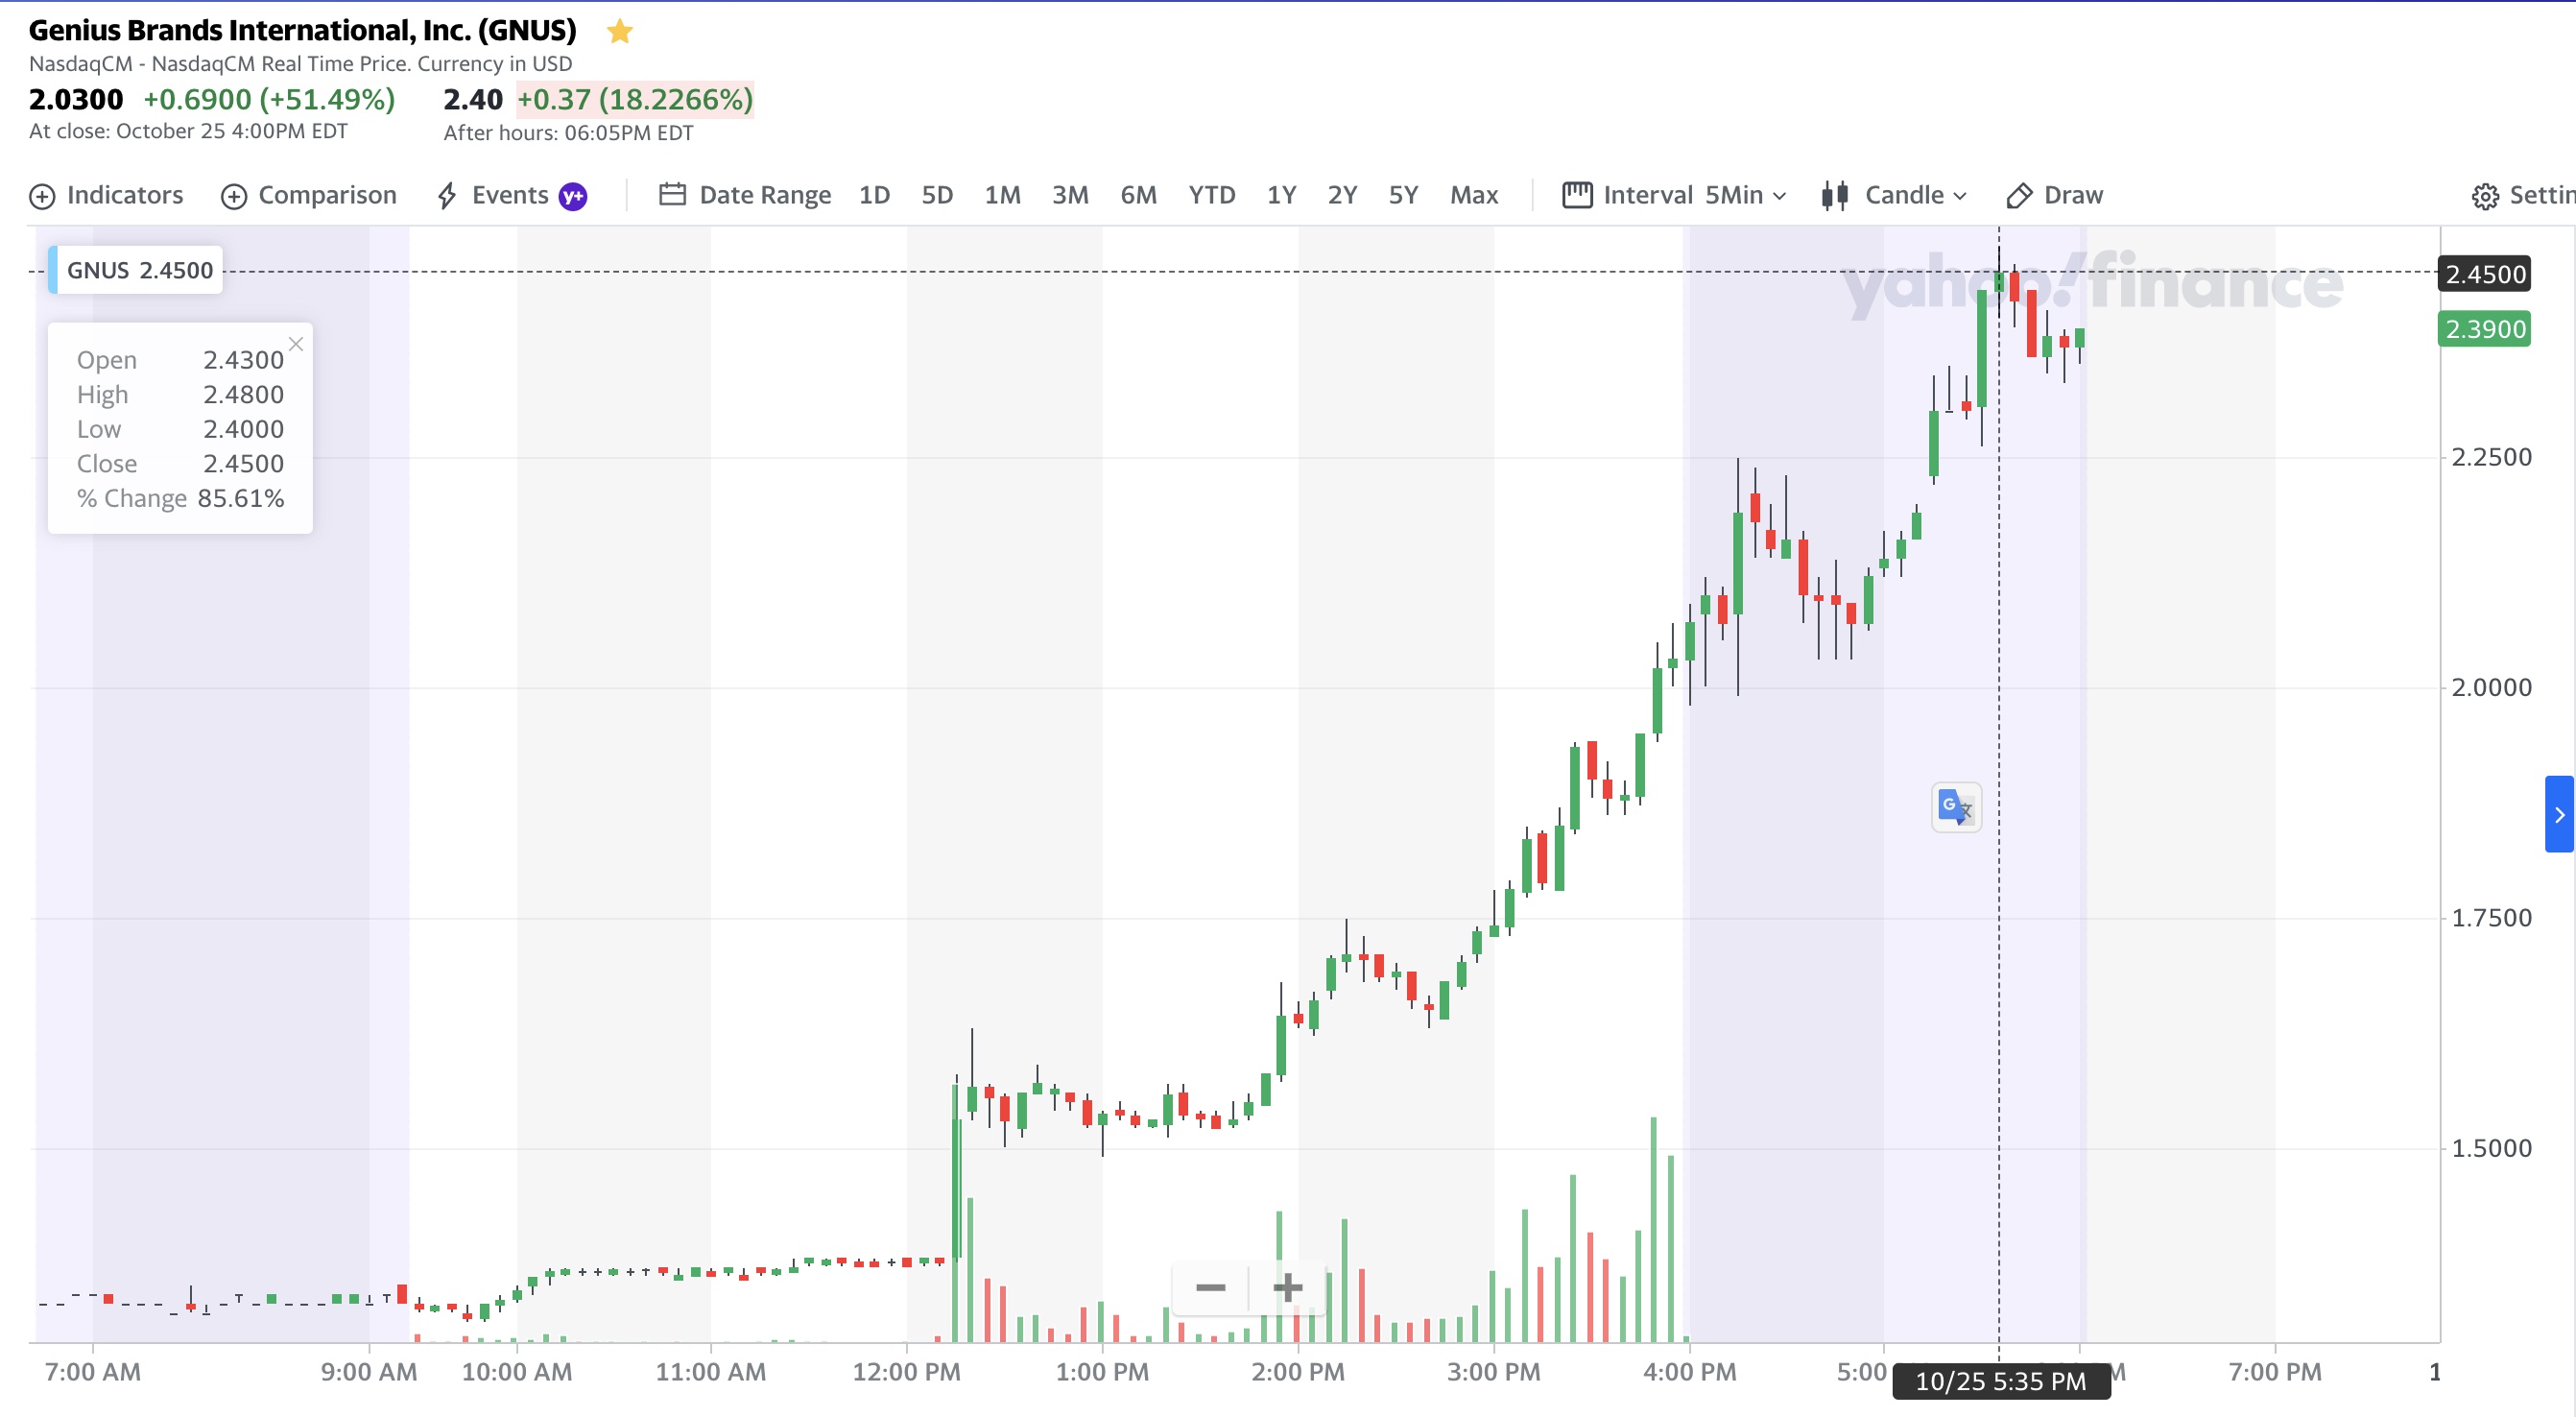
Task: Expand the Interval 5Min dropdown
Action: click(1675, 195)
